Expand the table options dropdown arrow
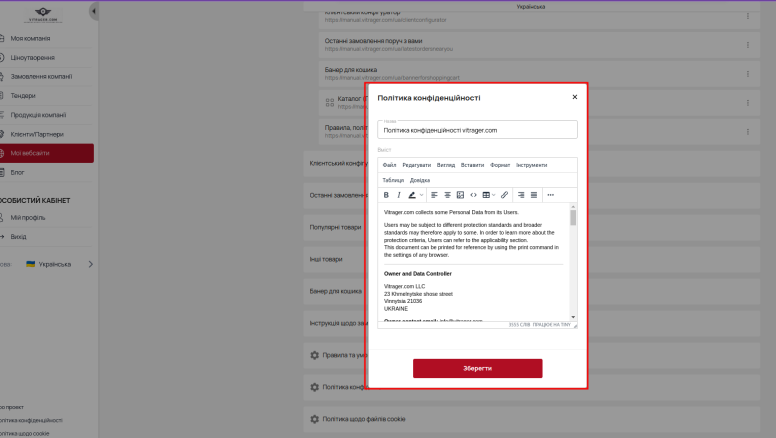 493,195
